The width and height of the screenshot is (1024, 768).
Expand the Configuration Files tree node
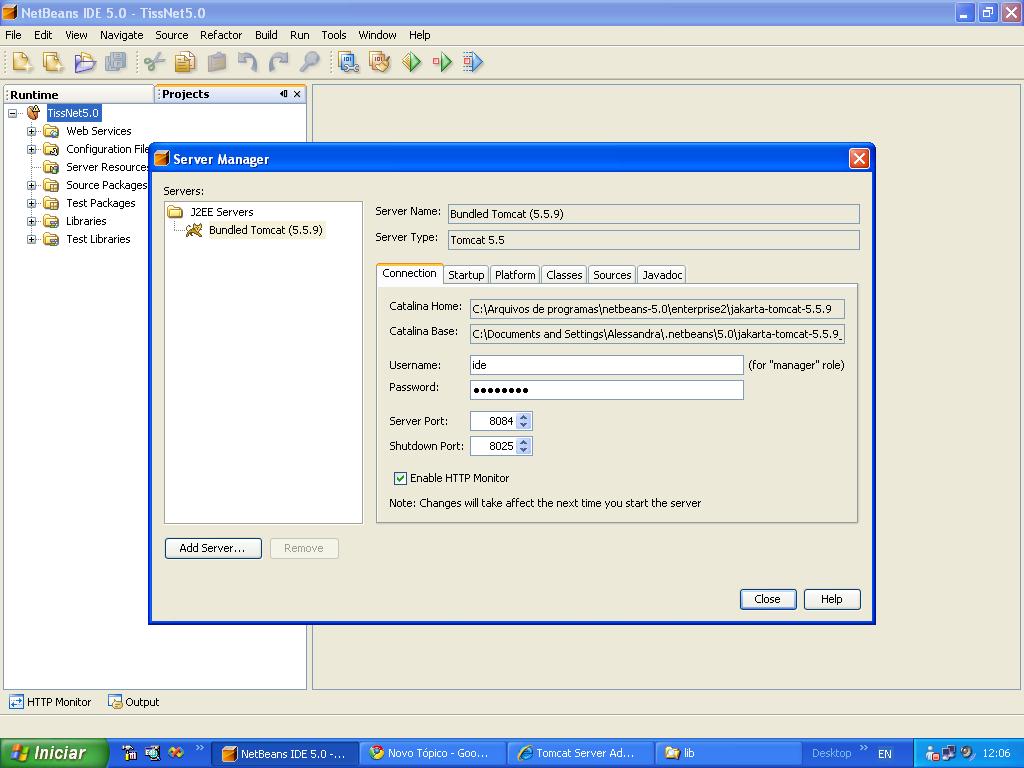tap(31, 150)
